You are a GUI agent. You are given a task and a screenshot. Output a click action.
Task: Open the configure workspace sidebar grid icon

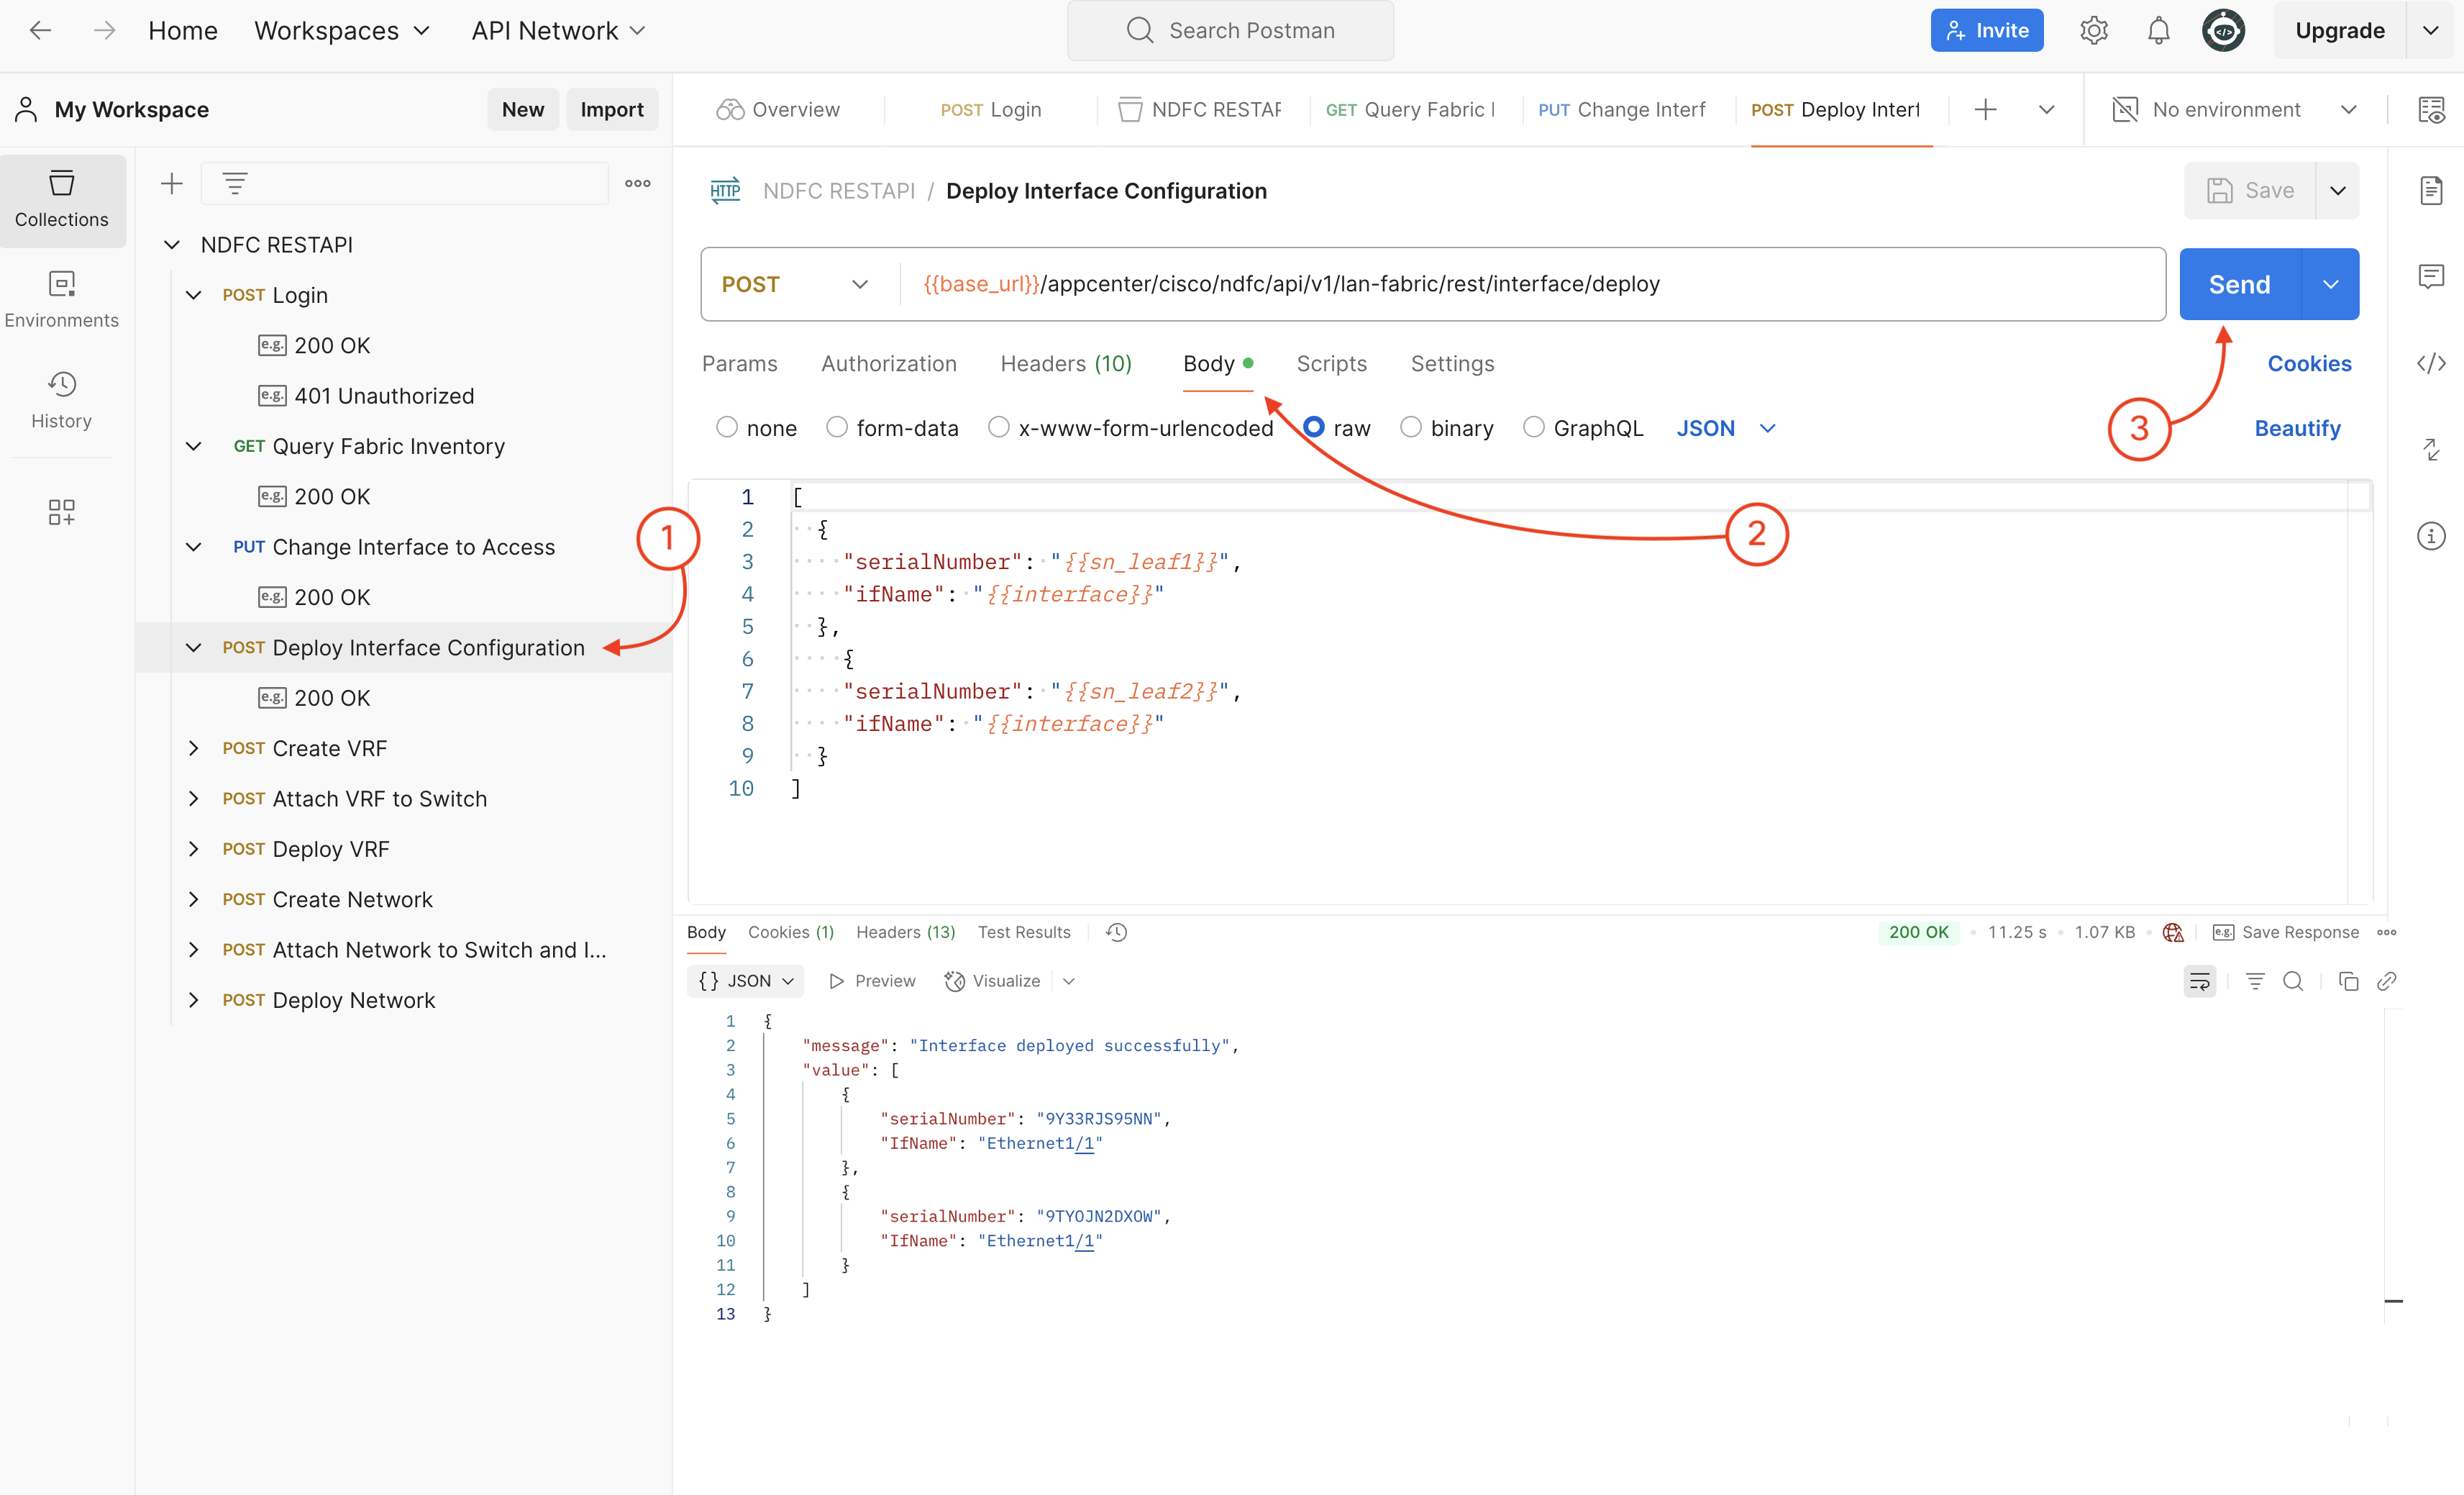point(62,512)
